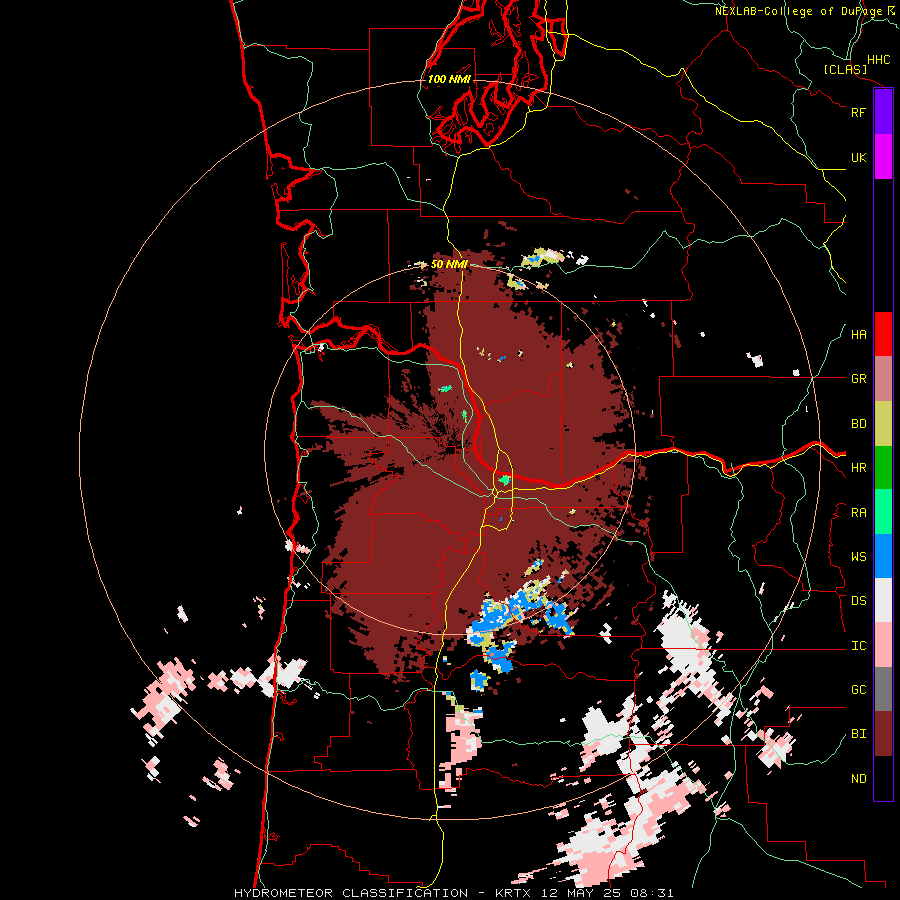Click the WS legend label
The width and height of the screenshot is (900, 900).
(x=858, y=557)
